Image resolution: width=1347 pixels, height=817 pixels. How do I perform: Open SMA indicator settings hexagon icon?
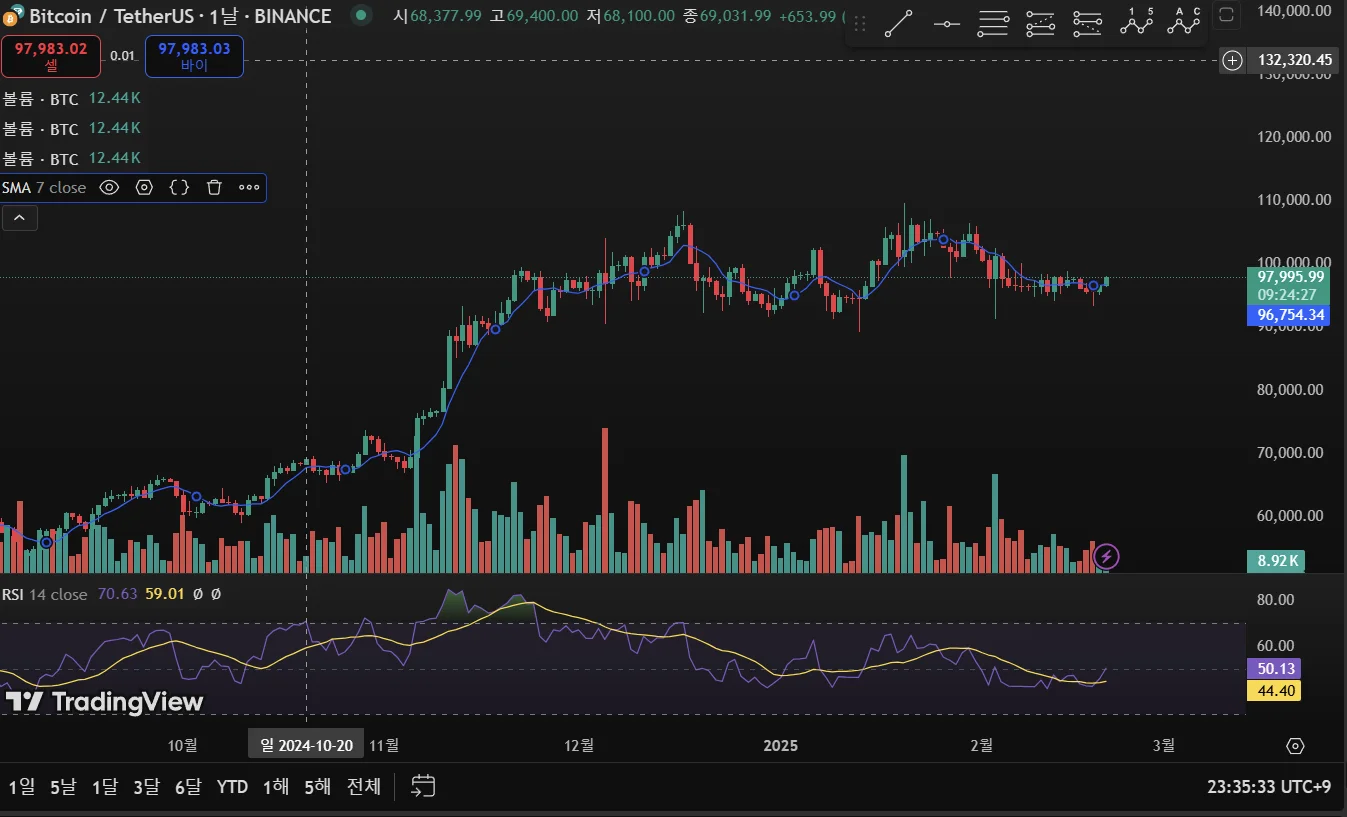click(x=144, y=187)
